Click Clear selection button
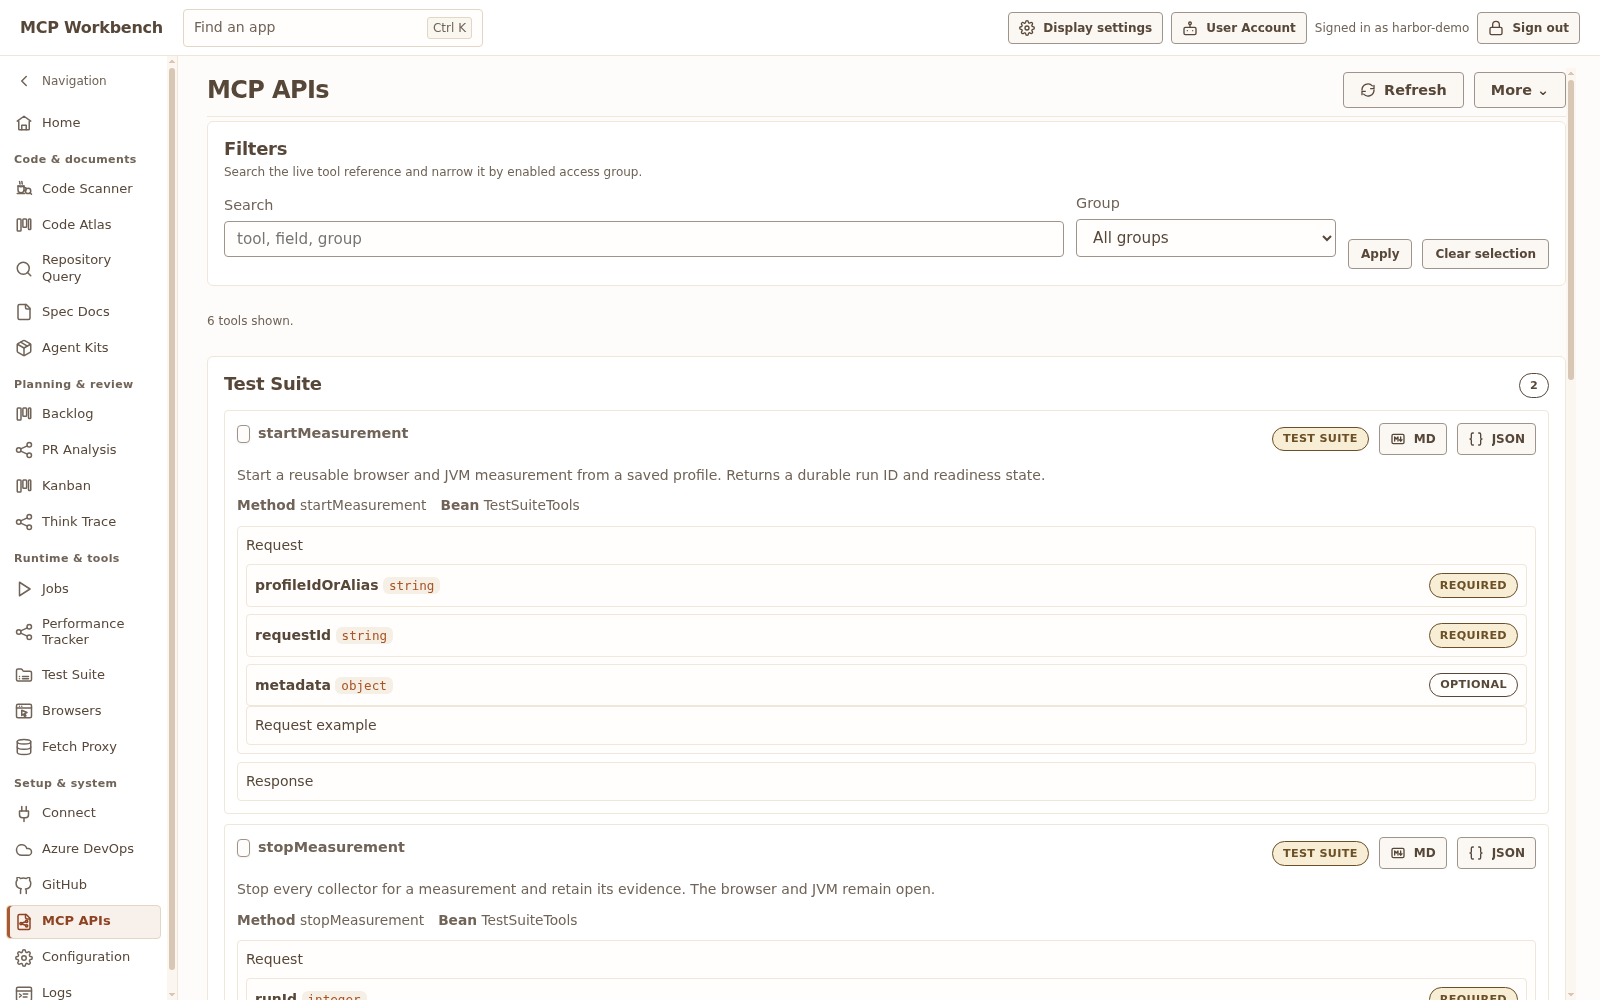 (x=1485, y=254)
